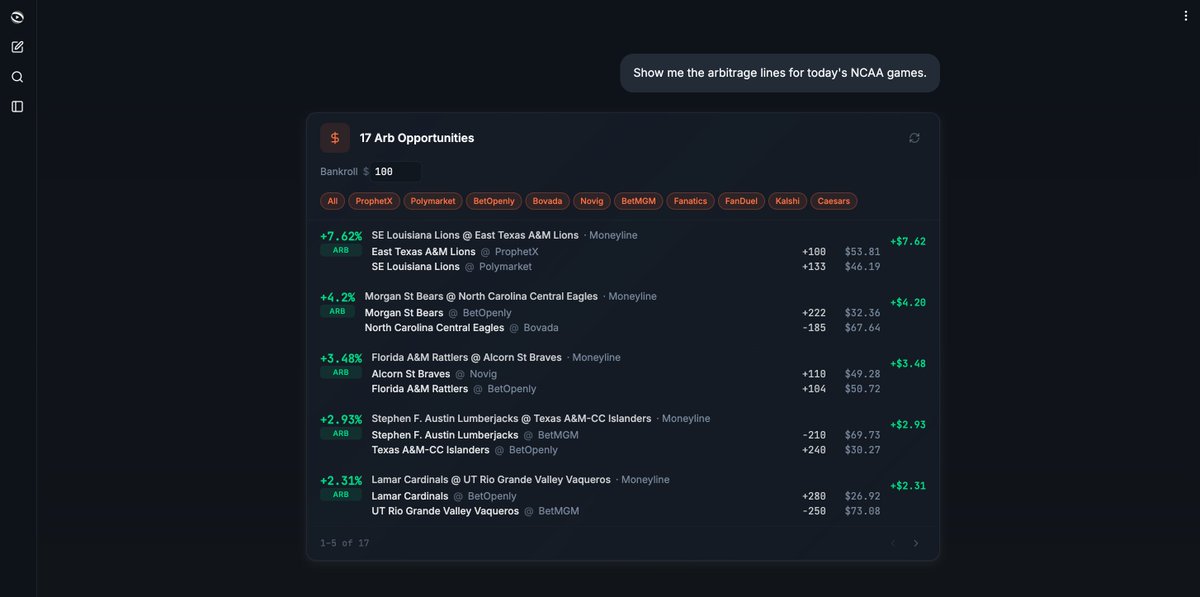Image resolution: width=1200 pixels, height=597 pixels.
Task: Click the +3.48% arb percentage
Action: [x=341, y=358]
